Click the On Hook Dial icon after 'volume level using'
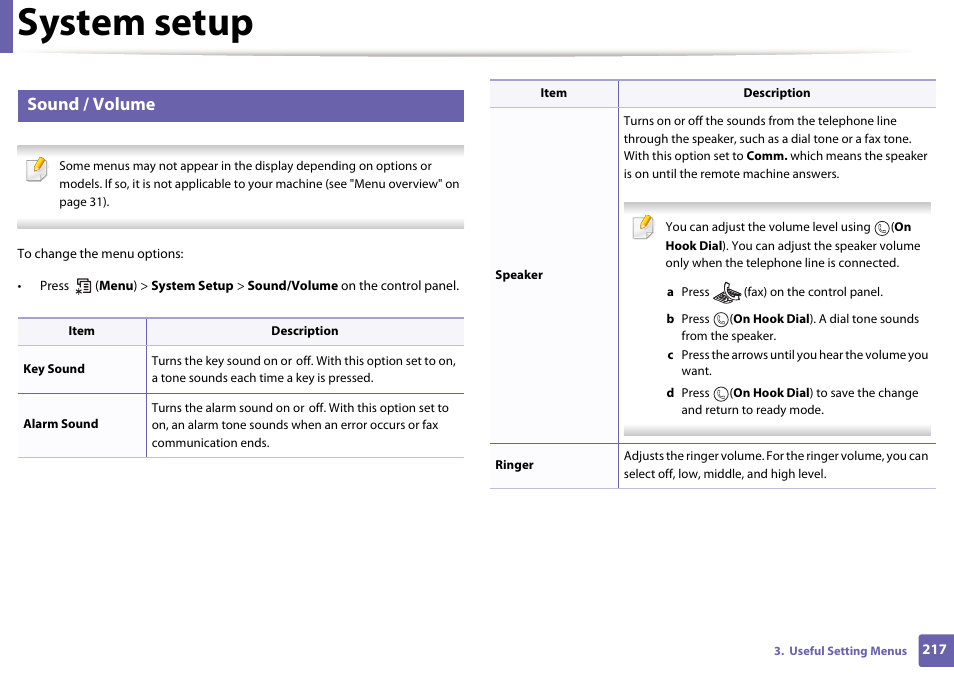 [882, 228]
